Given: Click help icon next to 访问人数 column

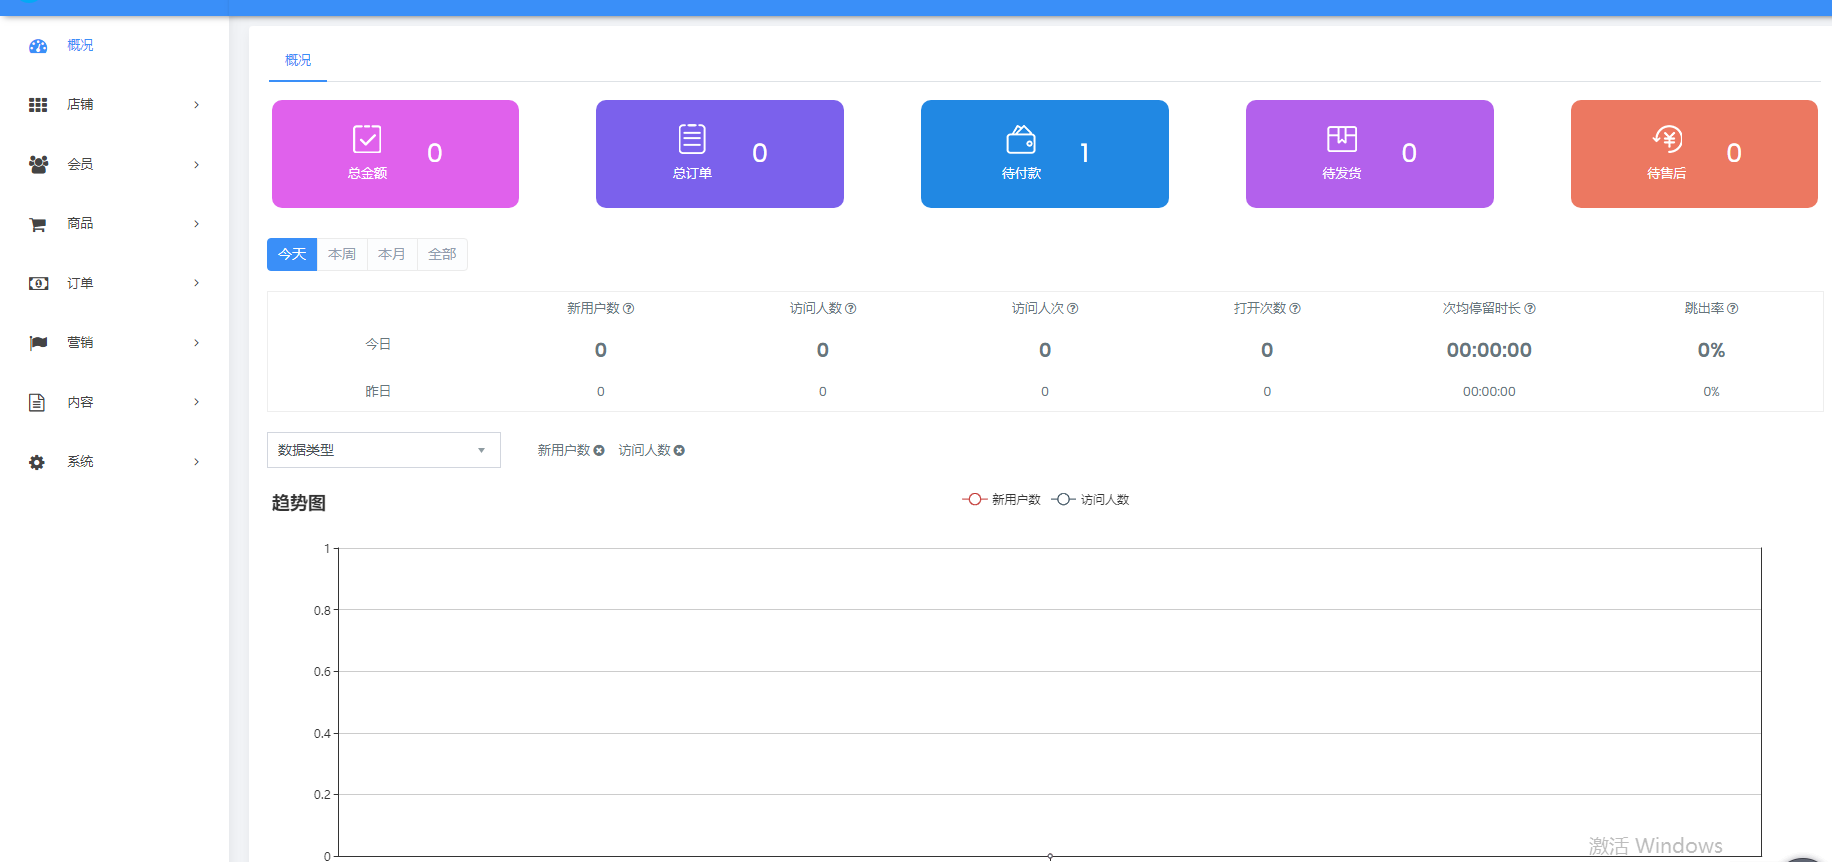Looking at the screenshot, I should [851, 309].
